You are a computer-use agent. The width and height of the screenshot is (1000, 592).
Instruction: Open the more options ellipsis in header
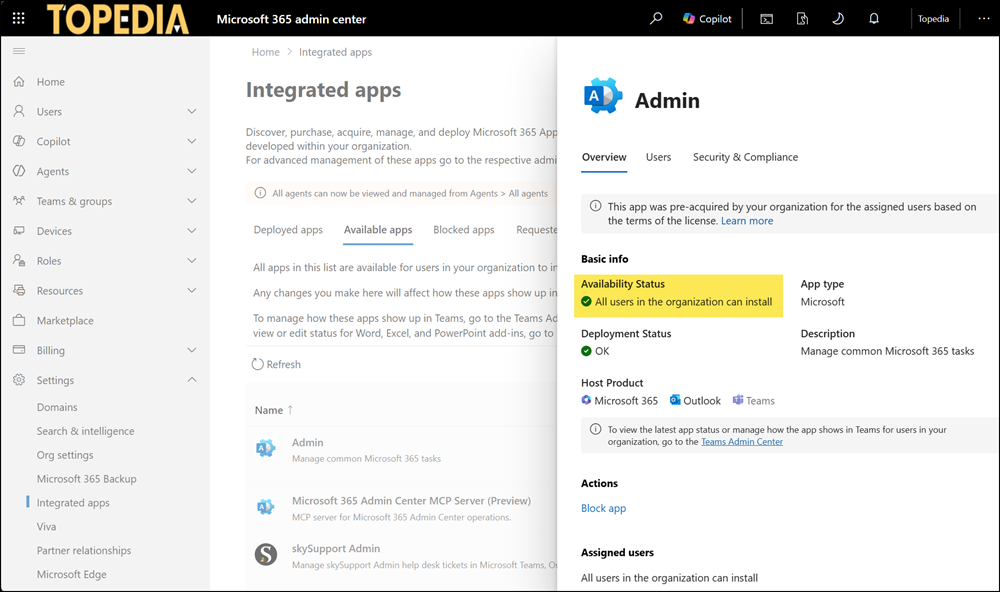[983, 18]
